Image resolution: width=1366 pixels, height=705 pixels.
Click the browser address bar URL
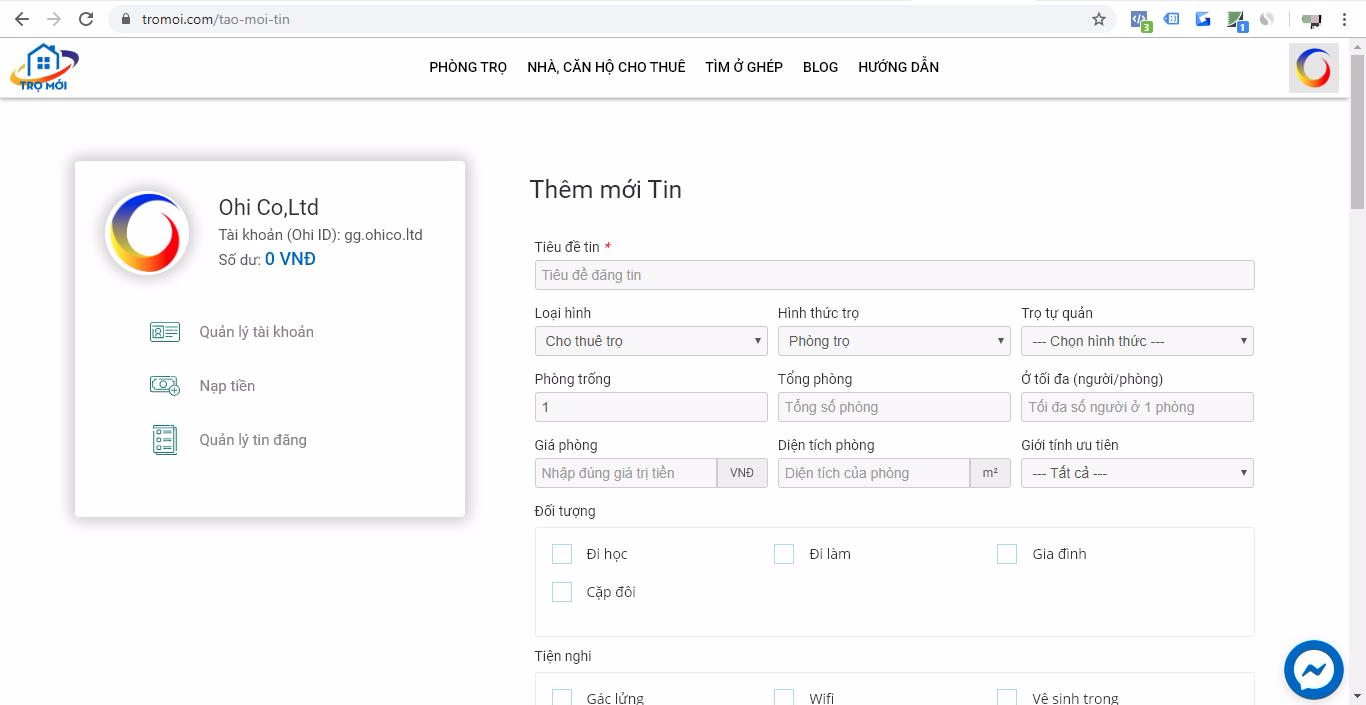(217, 19)
